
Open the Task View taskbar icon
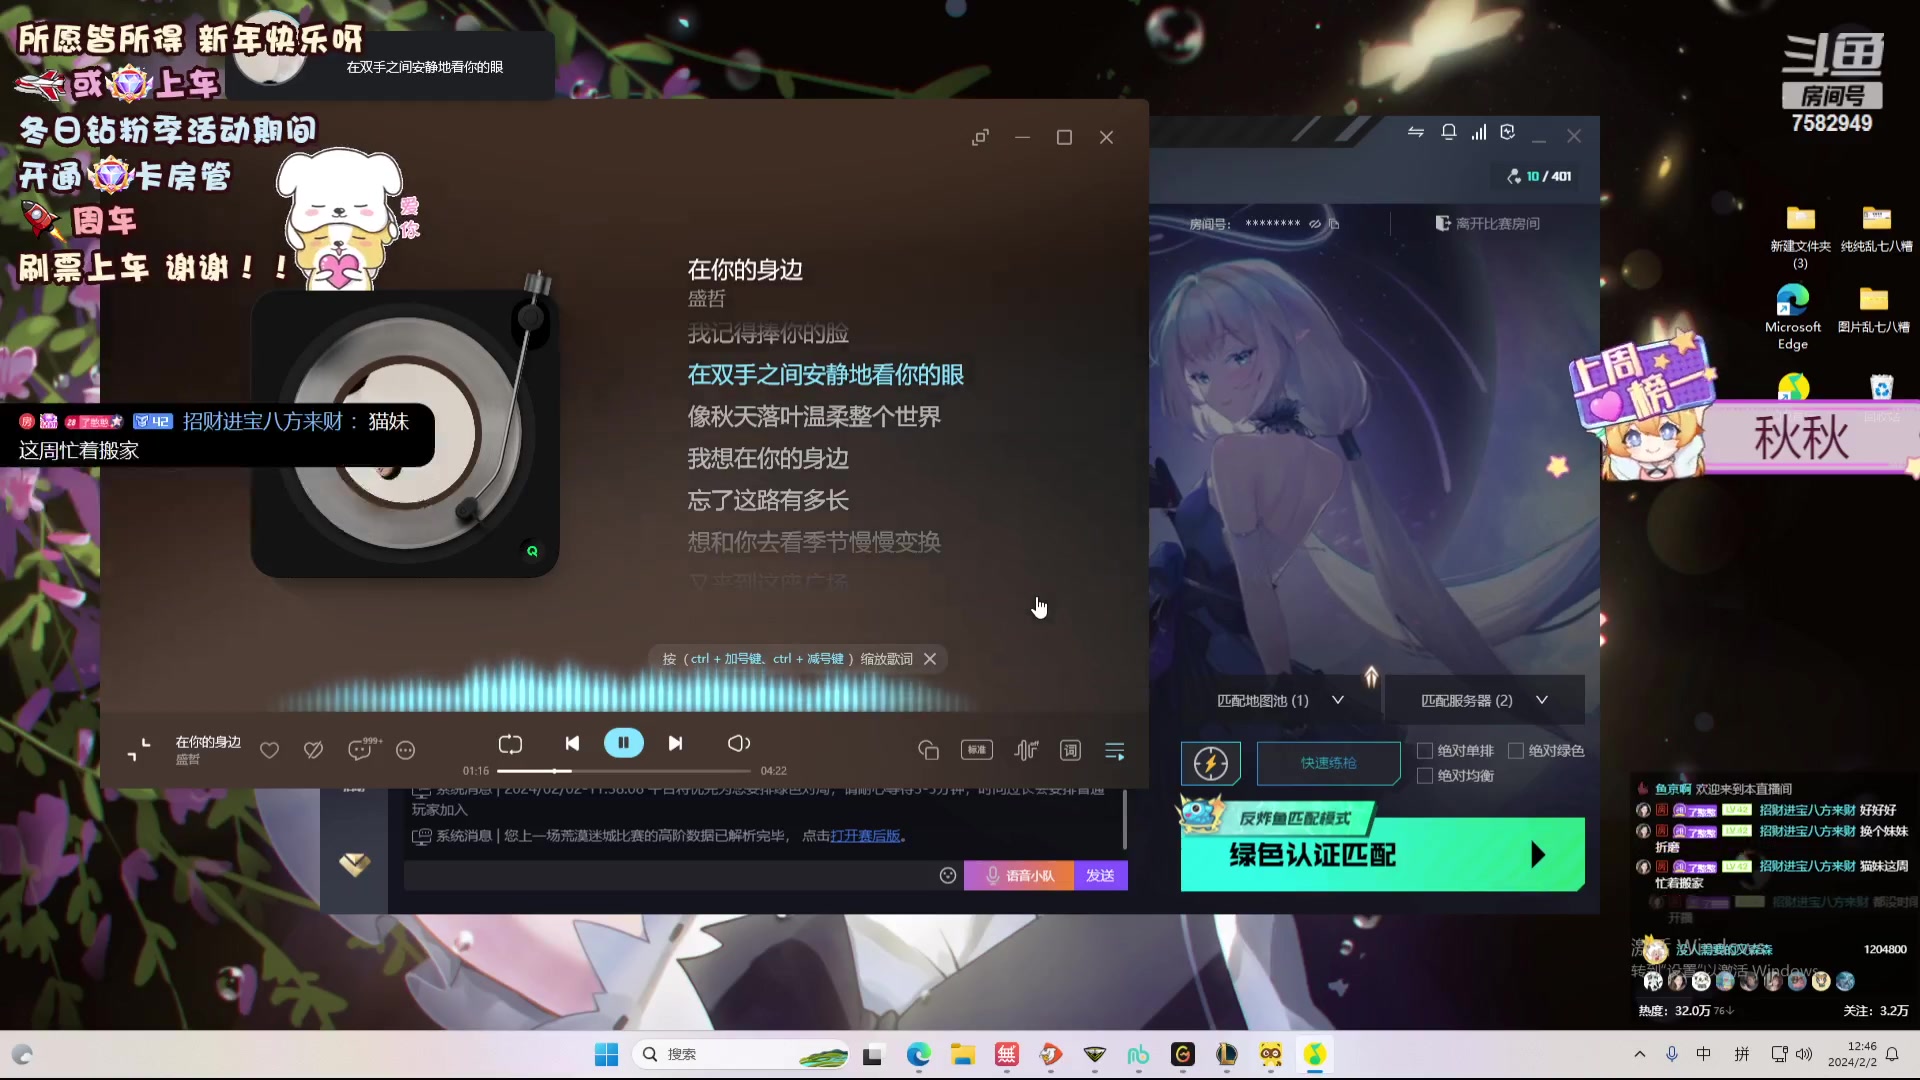872,1054
